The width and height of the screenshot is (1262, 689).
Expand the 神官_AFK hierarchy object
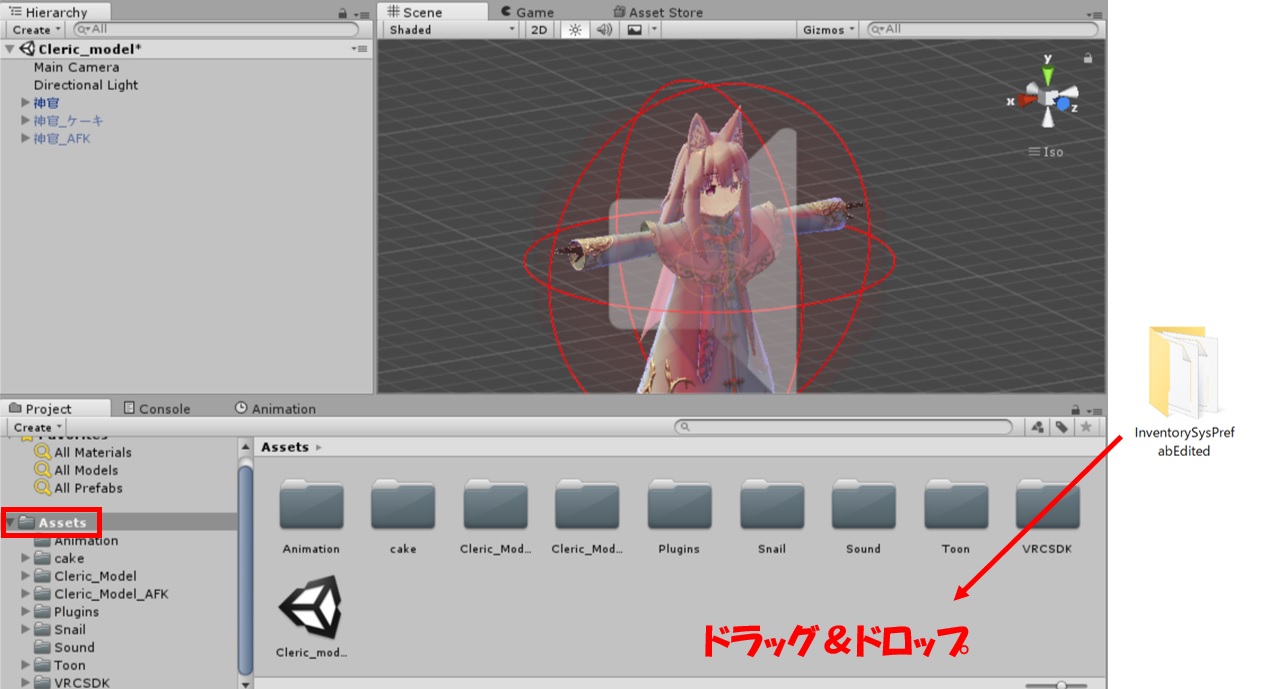26,139
